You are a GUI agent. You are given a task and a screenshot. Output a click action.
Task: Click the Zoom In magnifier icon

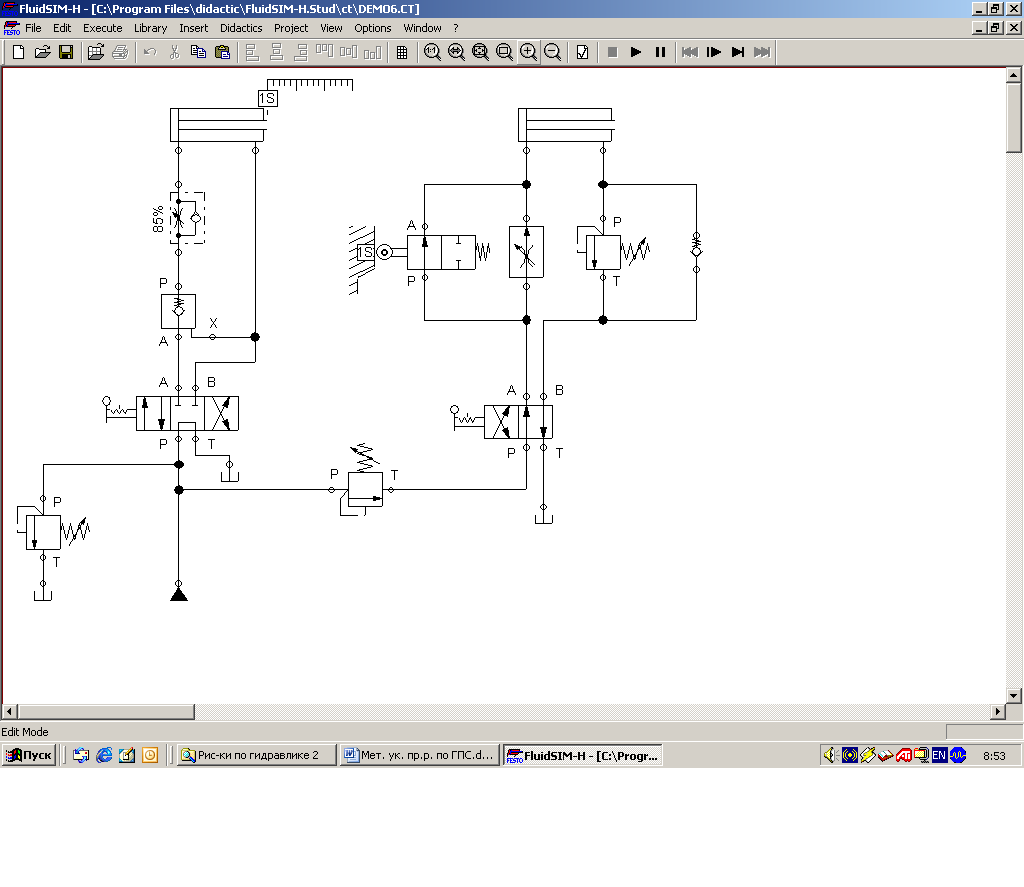click(528, 52)
